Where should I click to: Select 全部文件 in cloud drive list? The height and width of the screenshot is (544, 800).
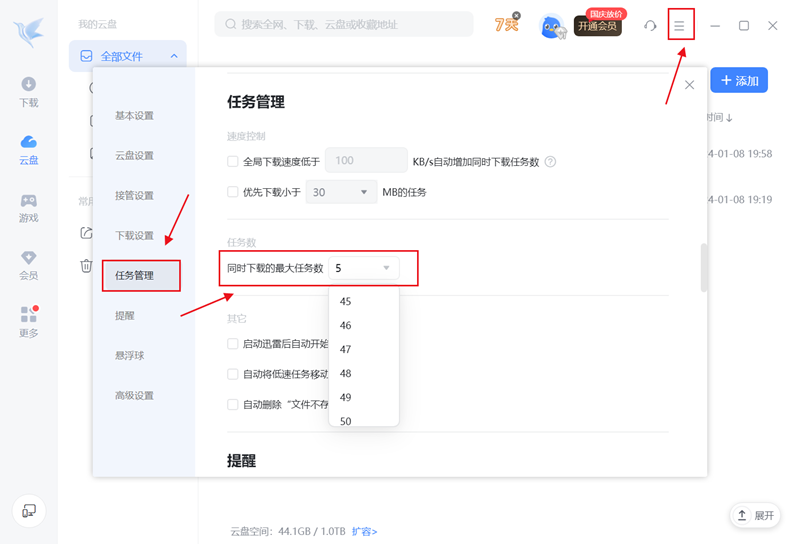point(128,56)
